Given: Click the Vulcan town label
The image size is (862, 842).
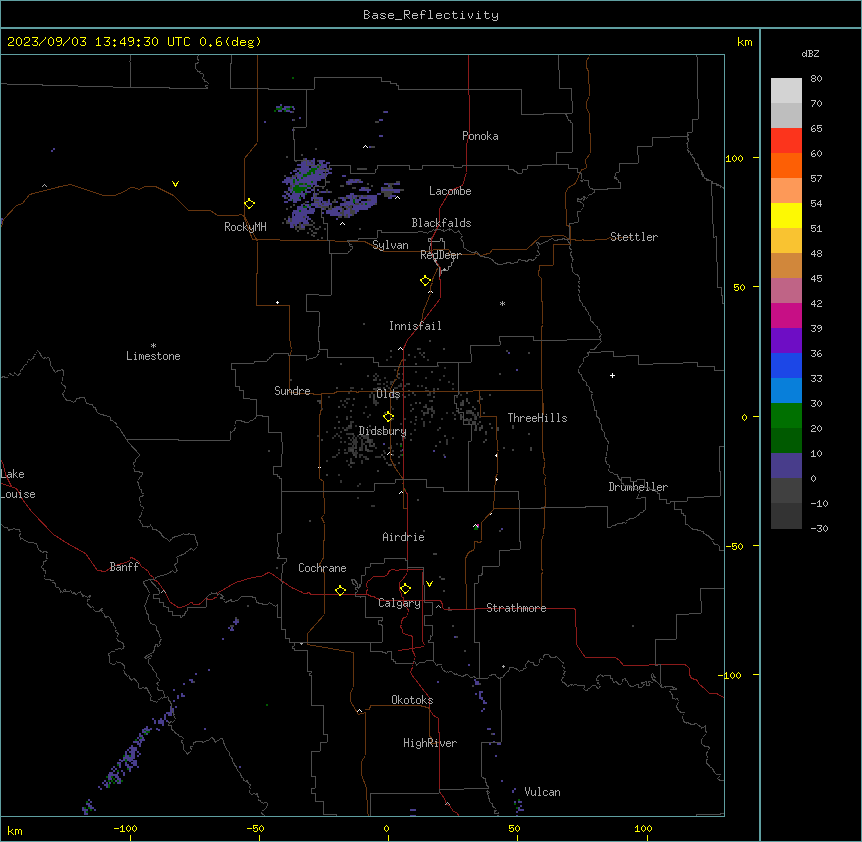Looking at the screenshot, I should click(542, 792).
